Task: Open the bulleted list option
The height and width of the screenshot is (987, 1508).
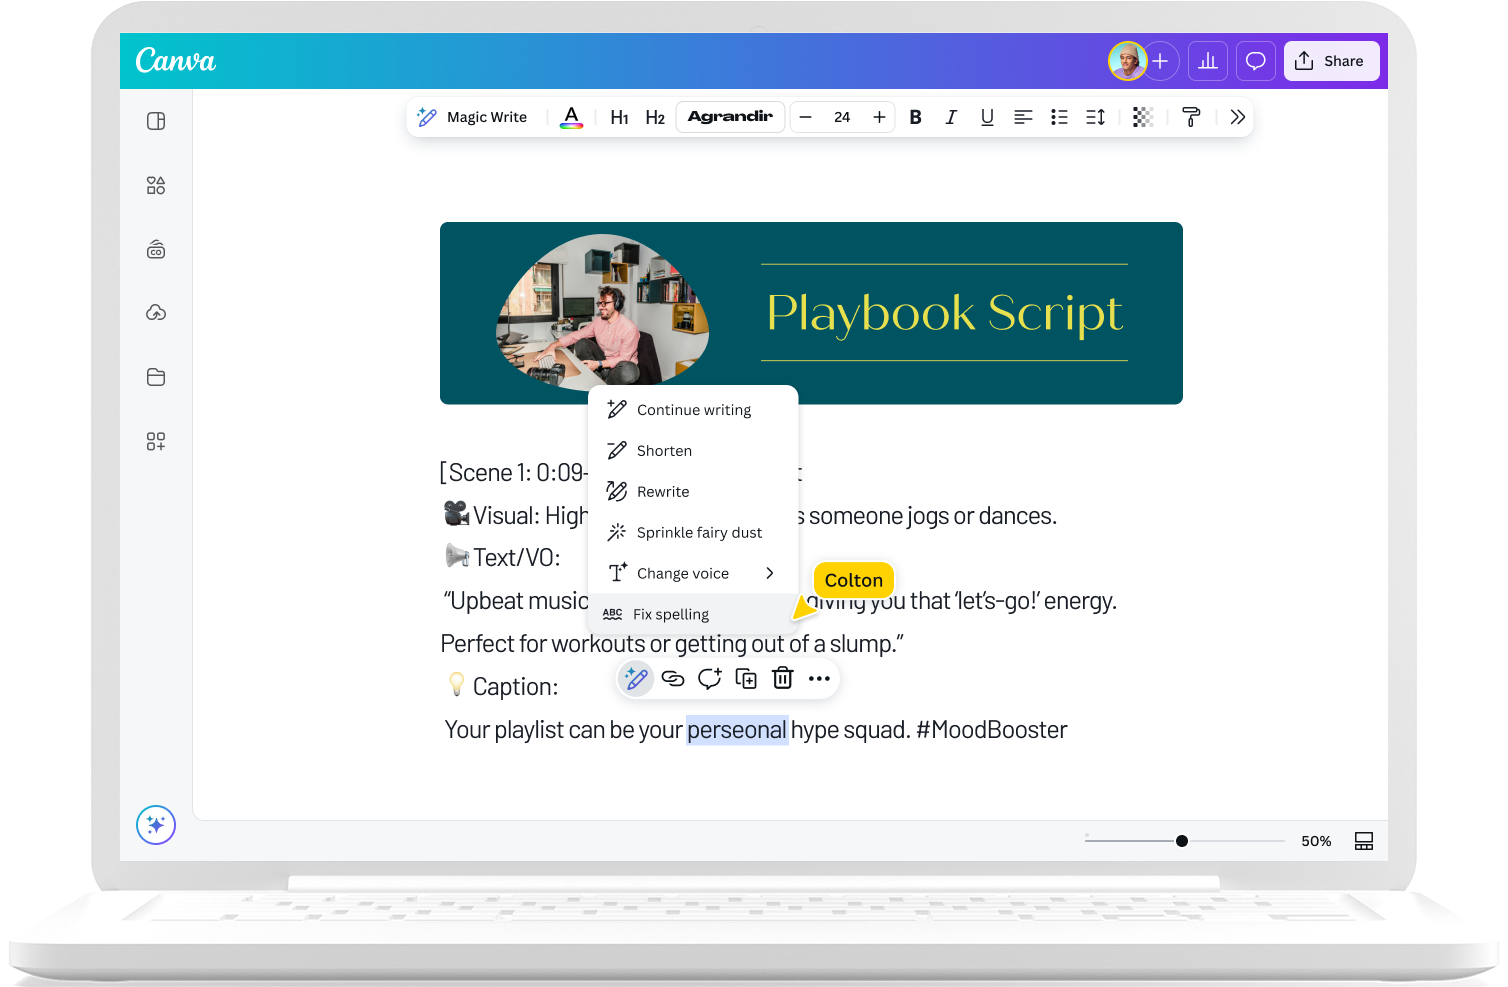Action: point(1059,117)
